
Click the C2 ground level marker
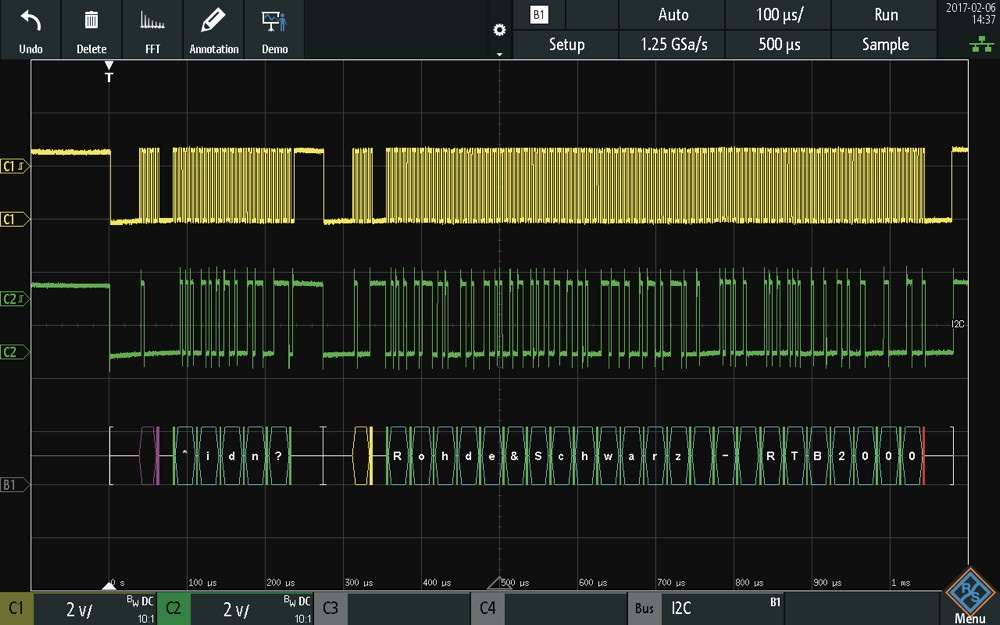[14, 352]
